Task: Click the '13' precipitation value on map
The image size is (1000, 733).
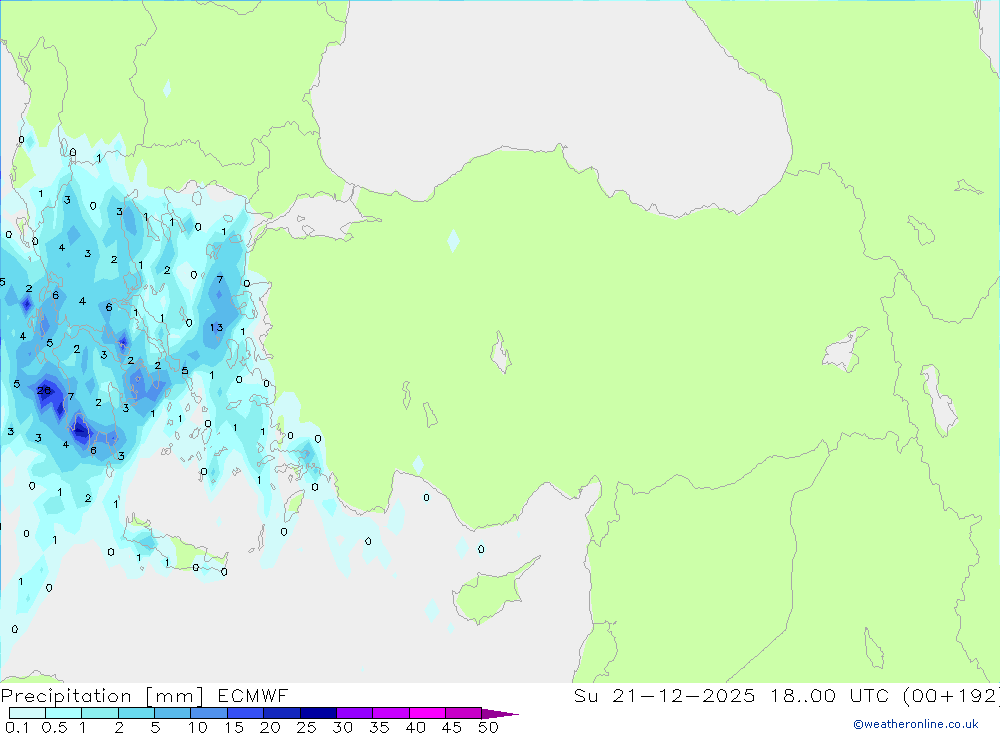Action: 217,327
